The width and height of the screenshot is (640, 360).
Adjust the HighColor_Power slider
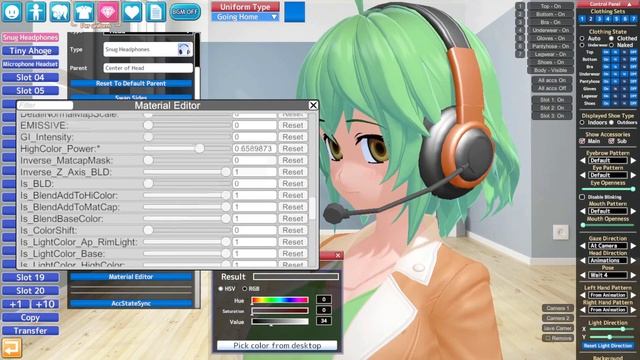point(187,149)
